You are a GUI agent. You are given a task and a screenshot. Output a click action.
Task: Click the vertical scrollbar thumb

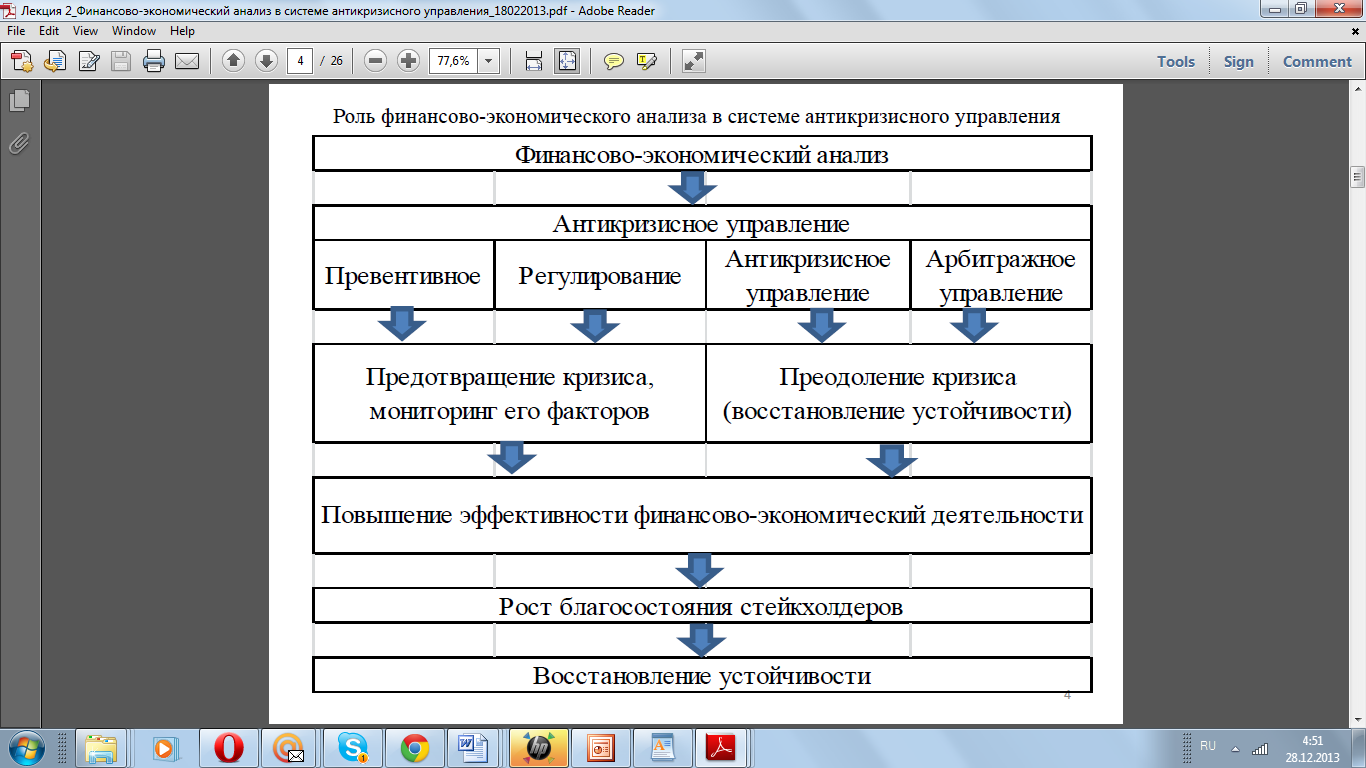click(x=1357, y=177)
